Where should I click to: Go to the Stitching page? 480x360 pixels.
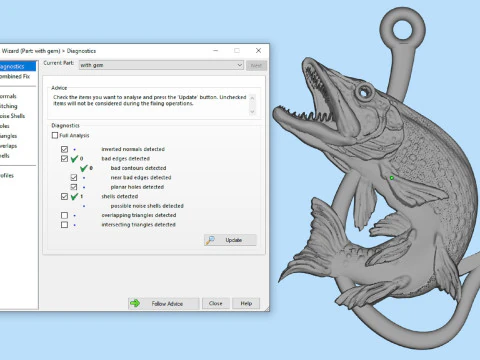(9, 106)
